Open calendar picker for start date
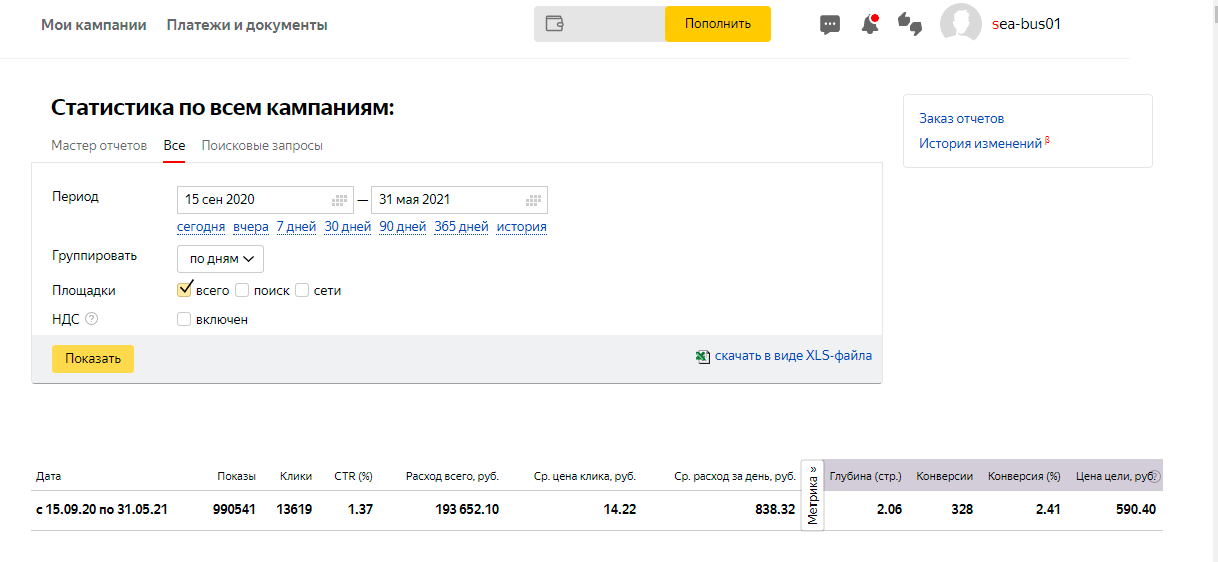 (x=340, y=200)
